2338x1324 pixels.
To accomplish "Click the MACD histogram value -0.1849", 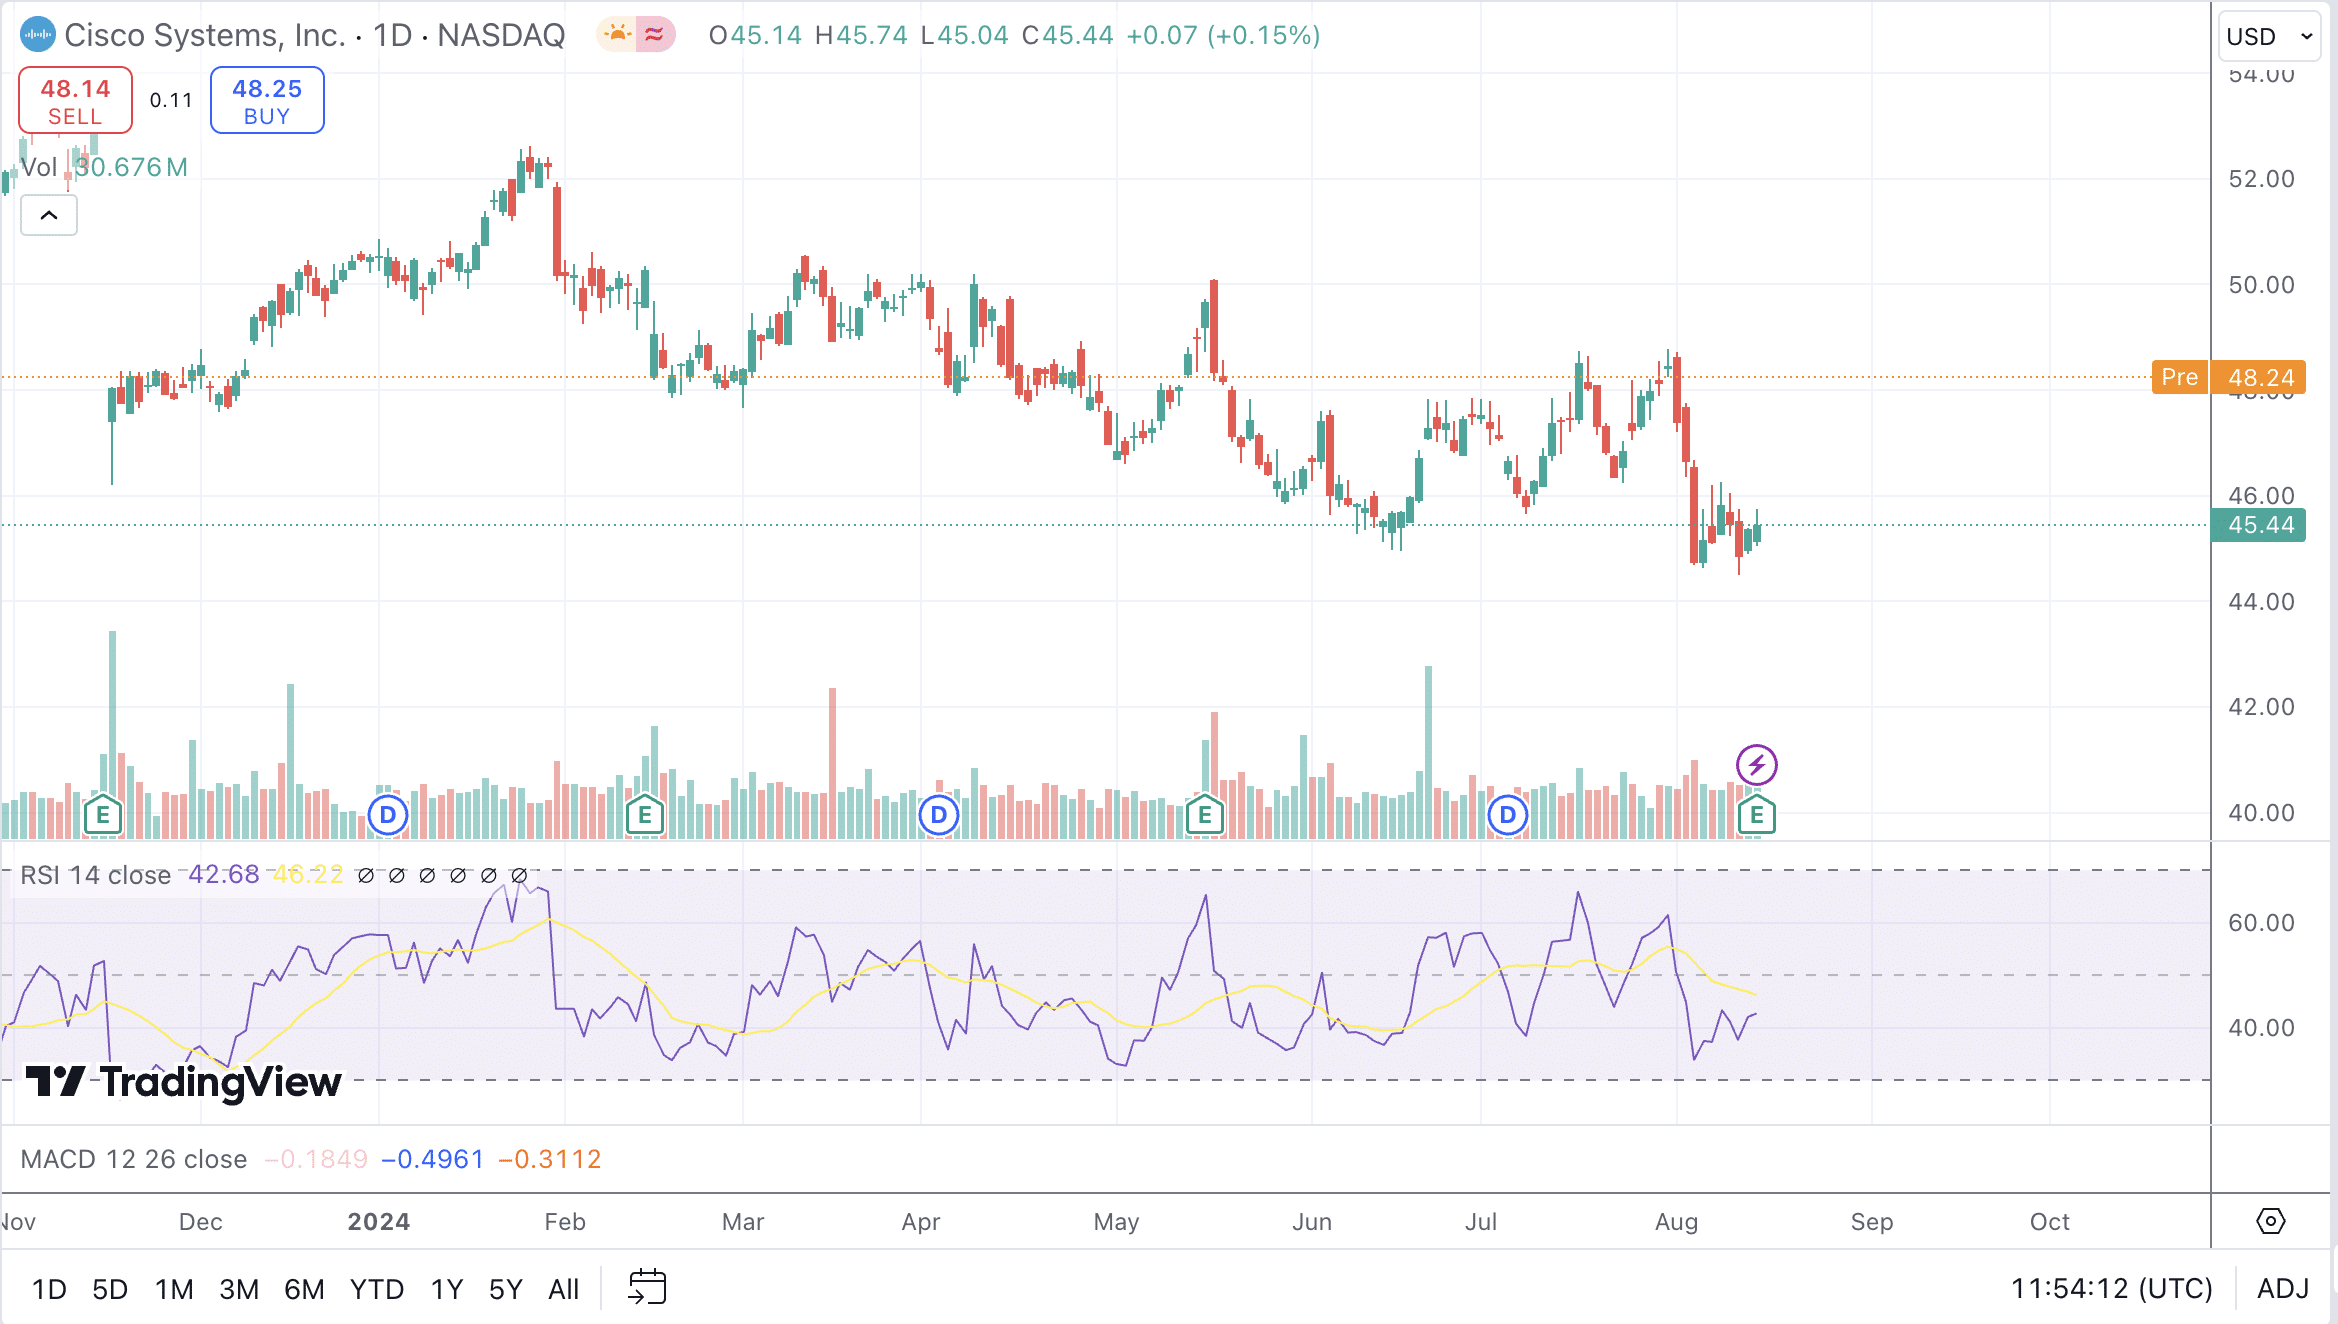I will [316, 1159].
